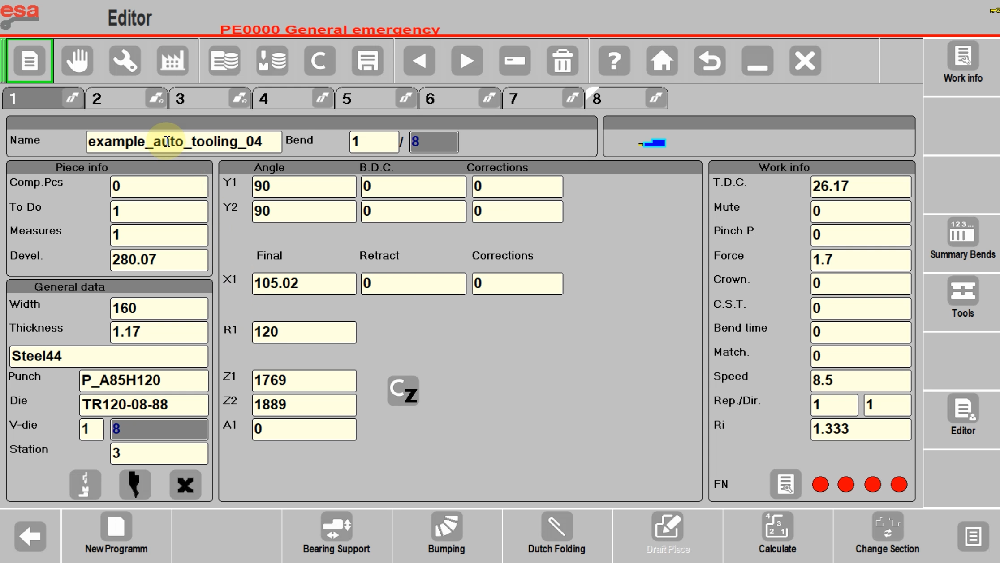Screen dimensions: 1000x563
Task: Click Dutch Folding button
Action: [556, 534]
